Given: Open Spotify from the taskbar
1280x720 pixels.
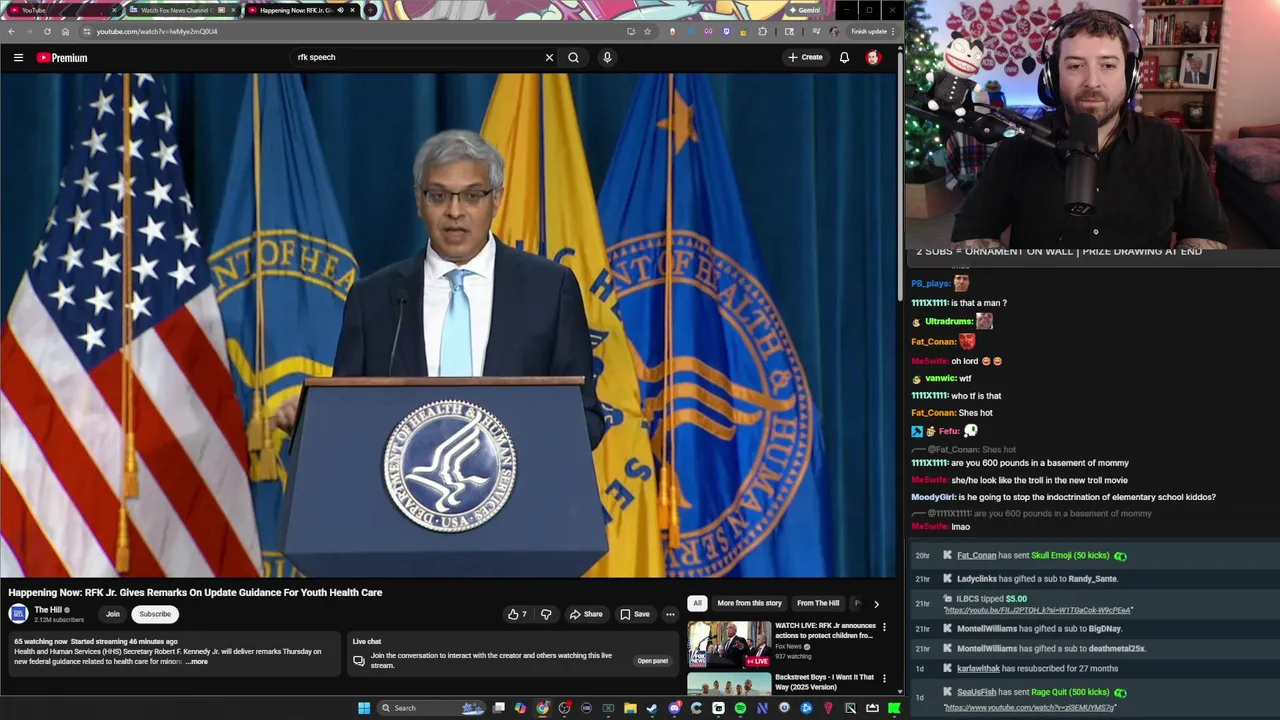Looking at the screenshot, I should pyautogui.click(x=740, y=708).
